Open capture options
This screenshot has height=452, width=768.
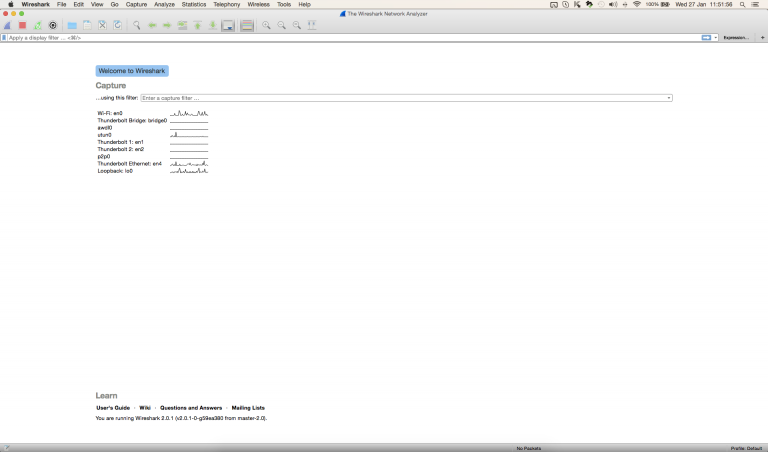53,25
